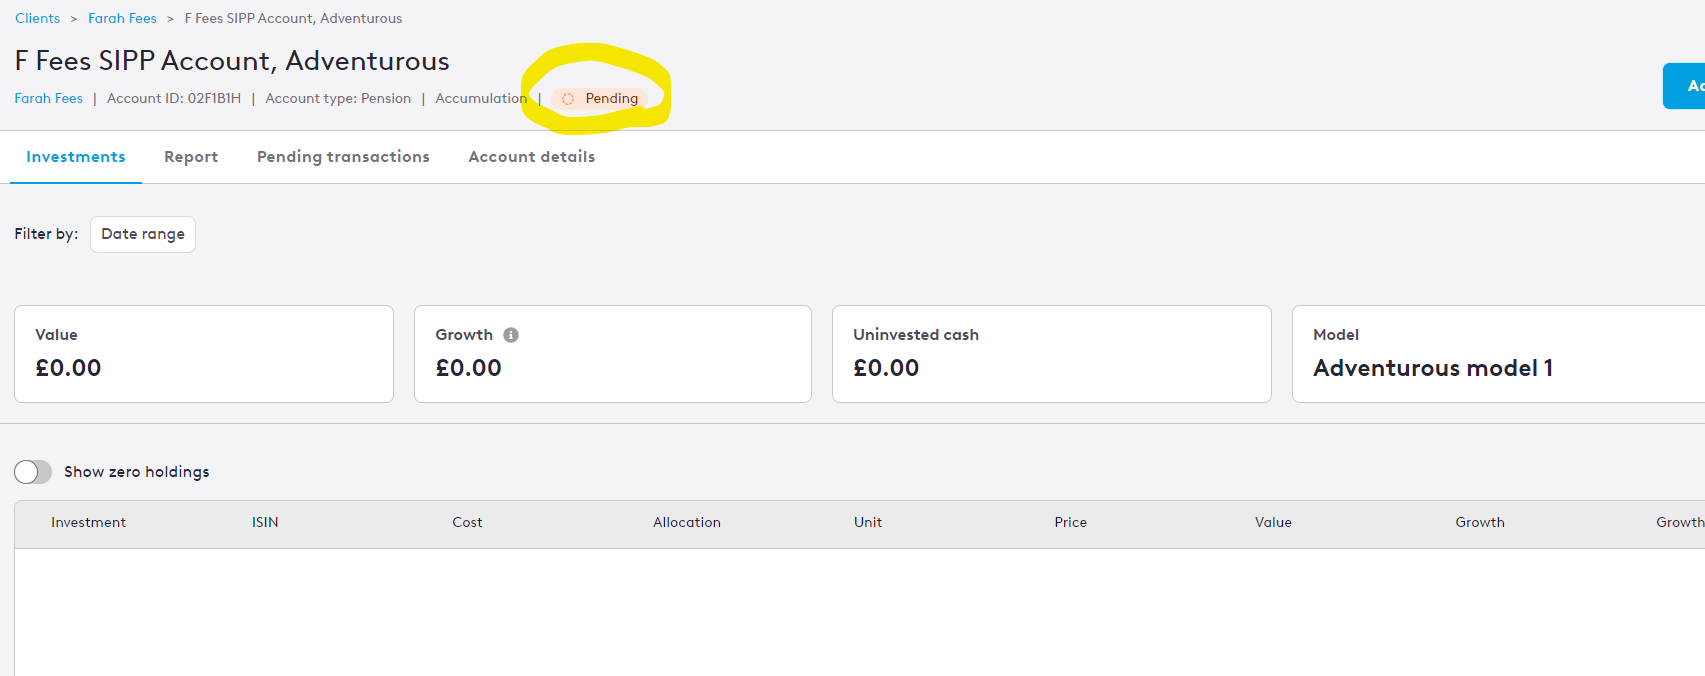This screenshot has height=676, width=1705.
Task: Open Clients breadcrumb link
Action: [38, 18]
